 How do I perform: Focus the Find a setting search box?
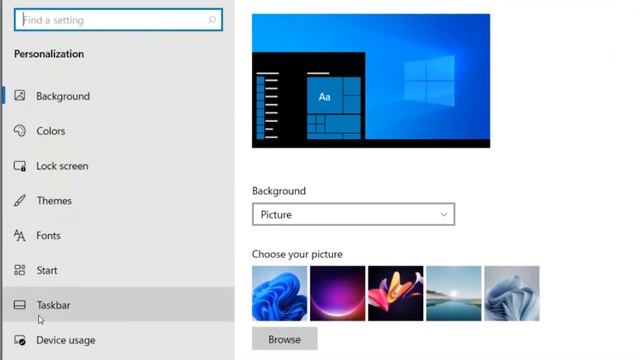tap(118, 20)
